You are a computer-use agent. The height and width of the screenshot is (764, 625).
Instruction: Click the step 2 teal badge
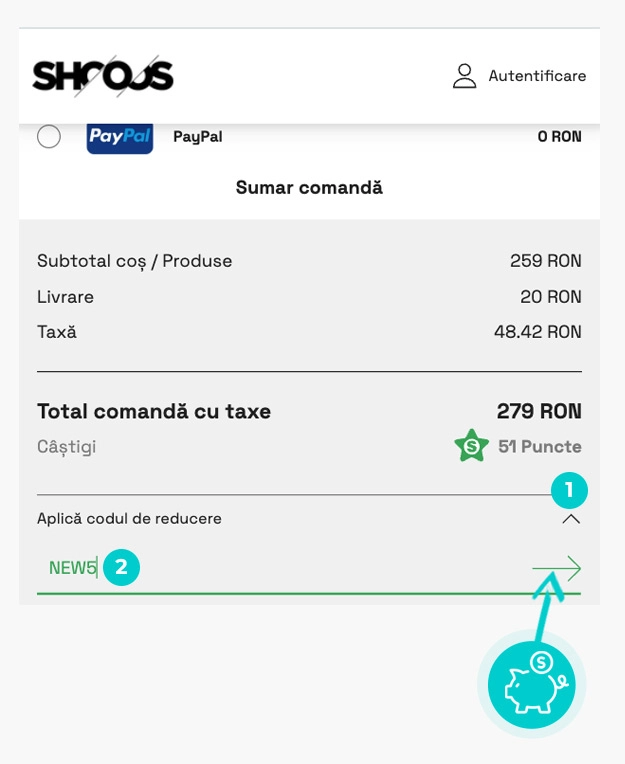pyautogui.click(x=121, y=567)
